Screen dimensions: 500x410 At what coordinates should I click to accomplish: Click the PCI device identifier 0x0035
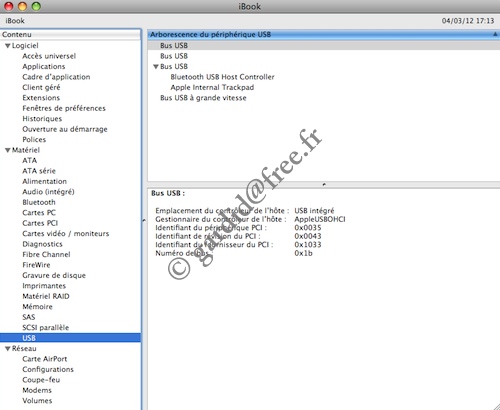308,228
